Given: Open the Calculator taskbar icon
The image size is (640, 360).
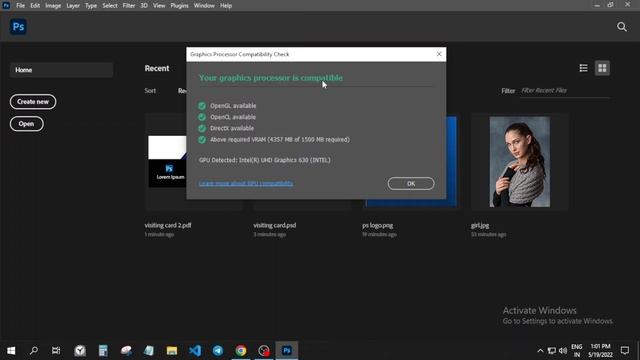Looking at the screenshot, I should point(103,351).
